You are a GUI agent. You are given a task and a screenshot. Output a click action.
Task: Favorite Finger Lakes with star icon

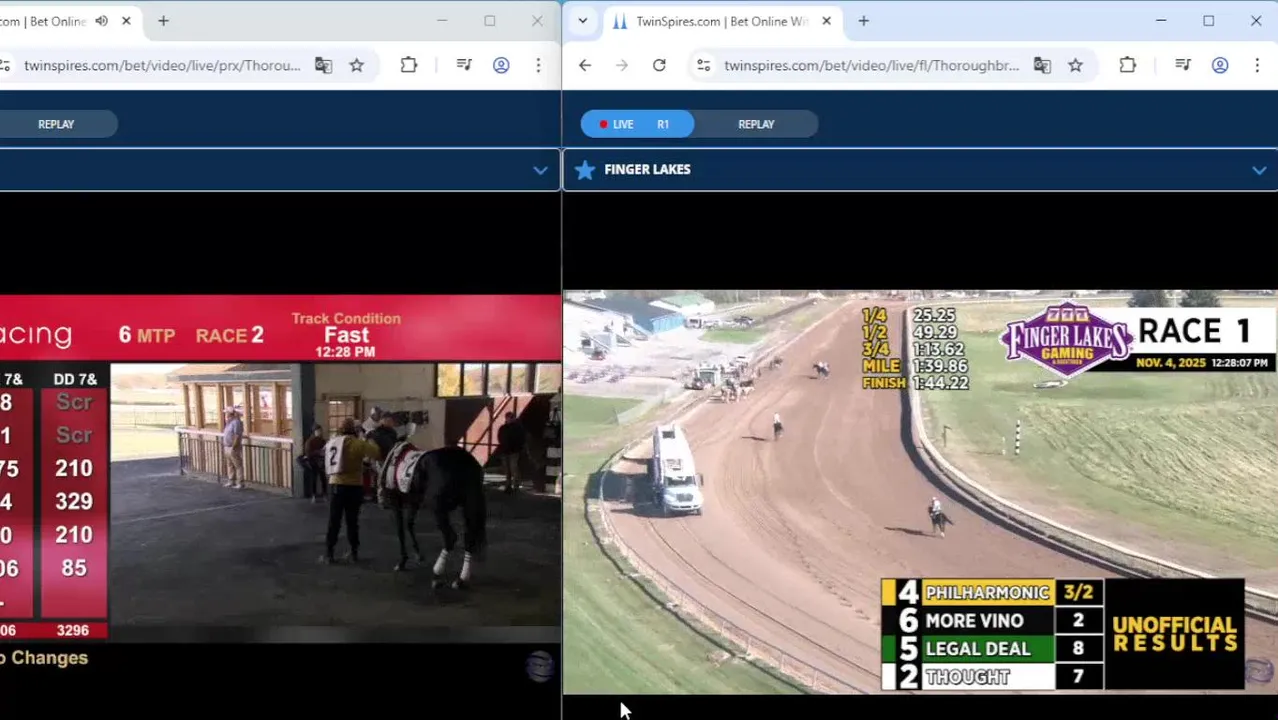[x=585, y=170]
